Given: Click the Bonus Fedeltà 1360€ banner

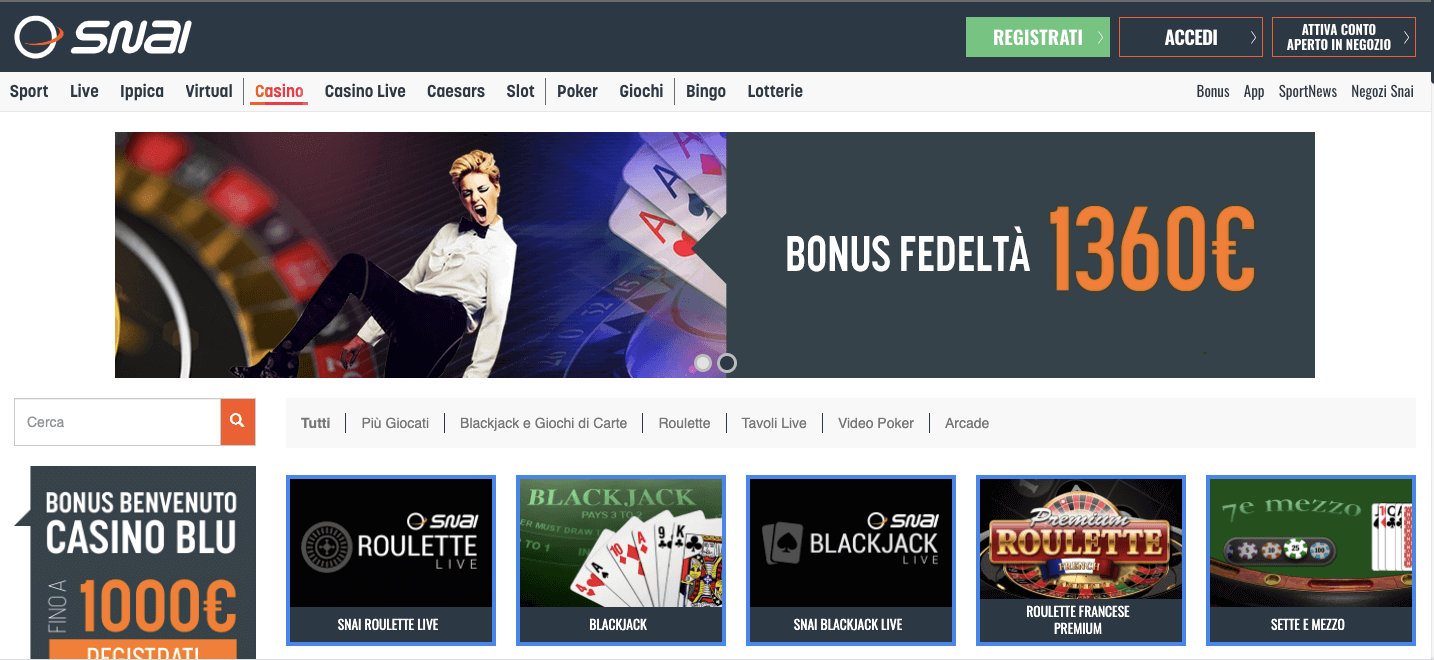Looking at the screenshot, I should 715,255.
